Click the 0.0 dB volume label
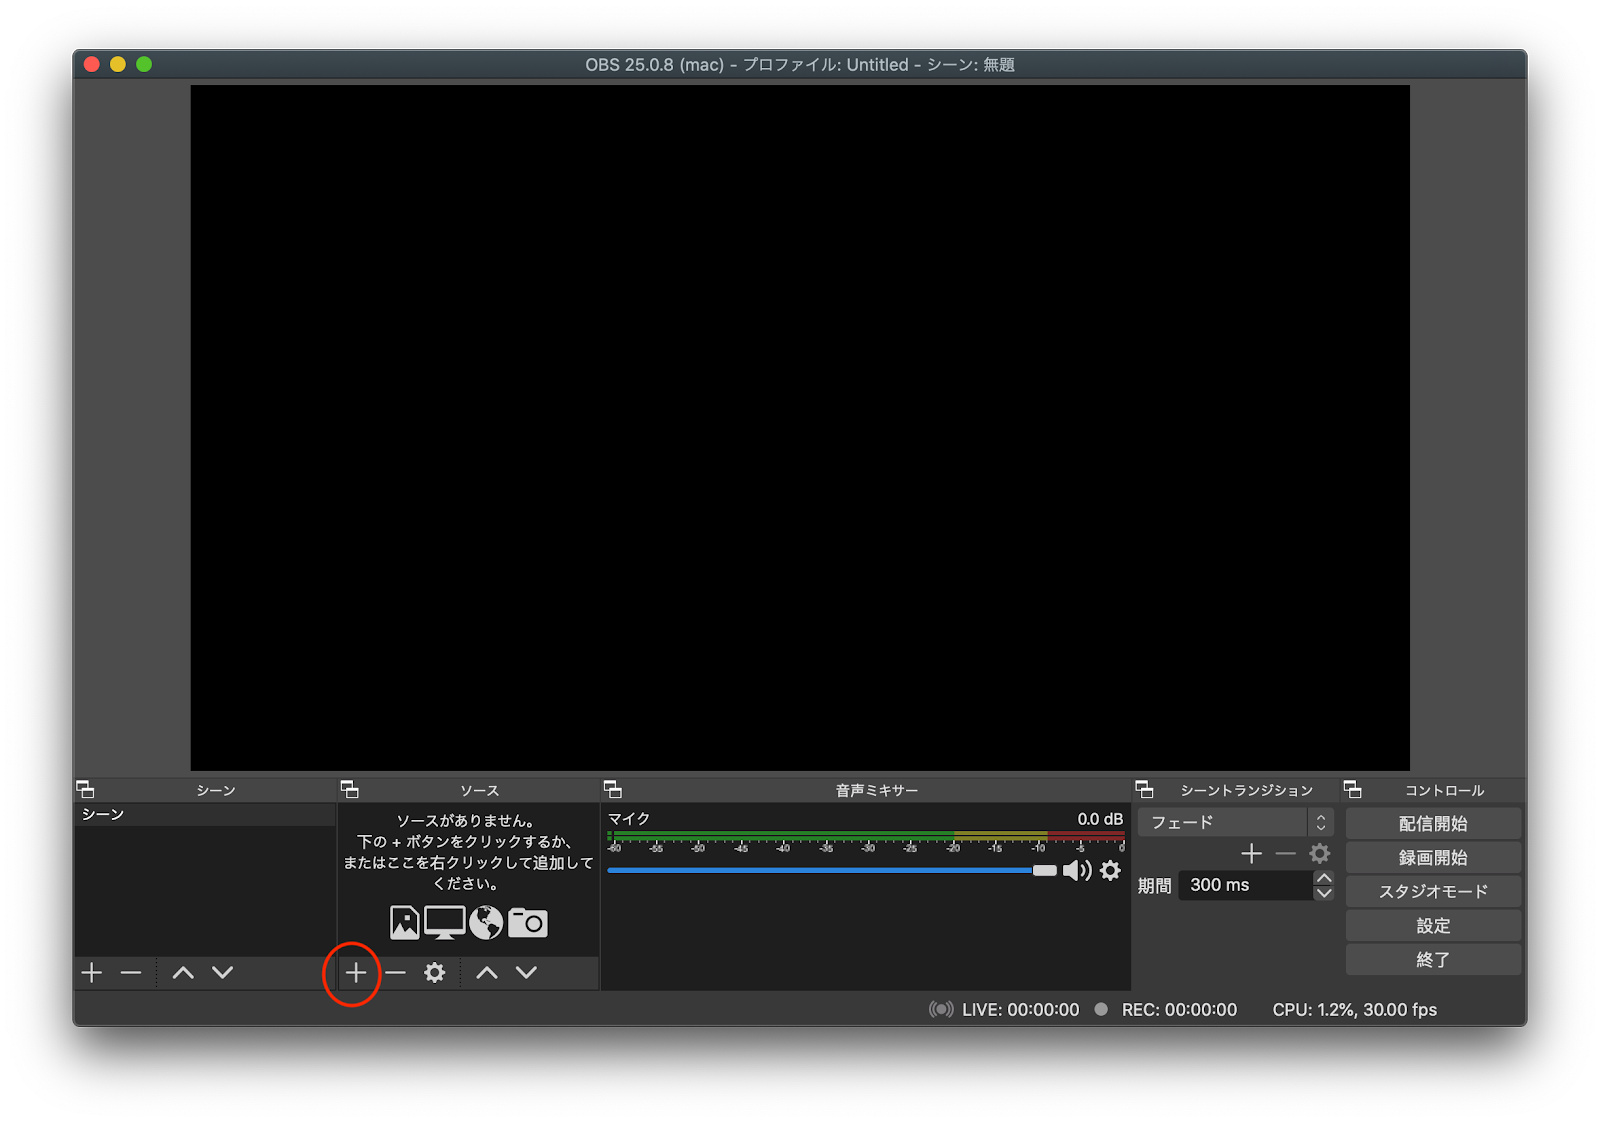This screenshot has height=1123, width=1600. 1100,819
